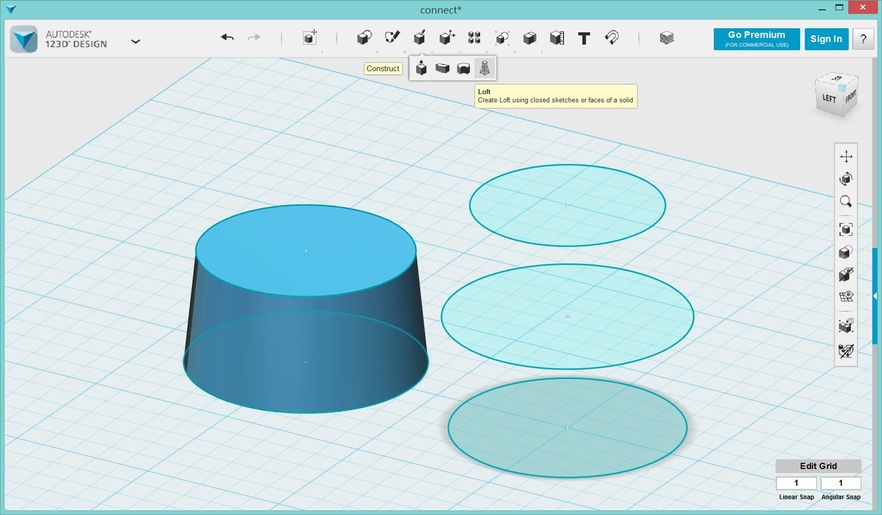Click the app icon in title bar
The width and height of the screenshot is (882, 515).
click(x=10, y=9)
